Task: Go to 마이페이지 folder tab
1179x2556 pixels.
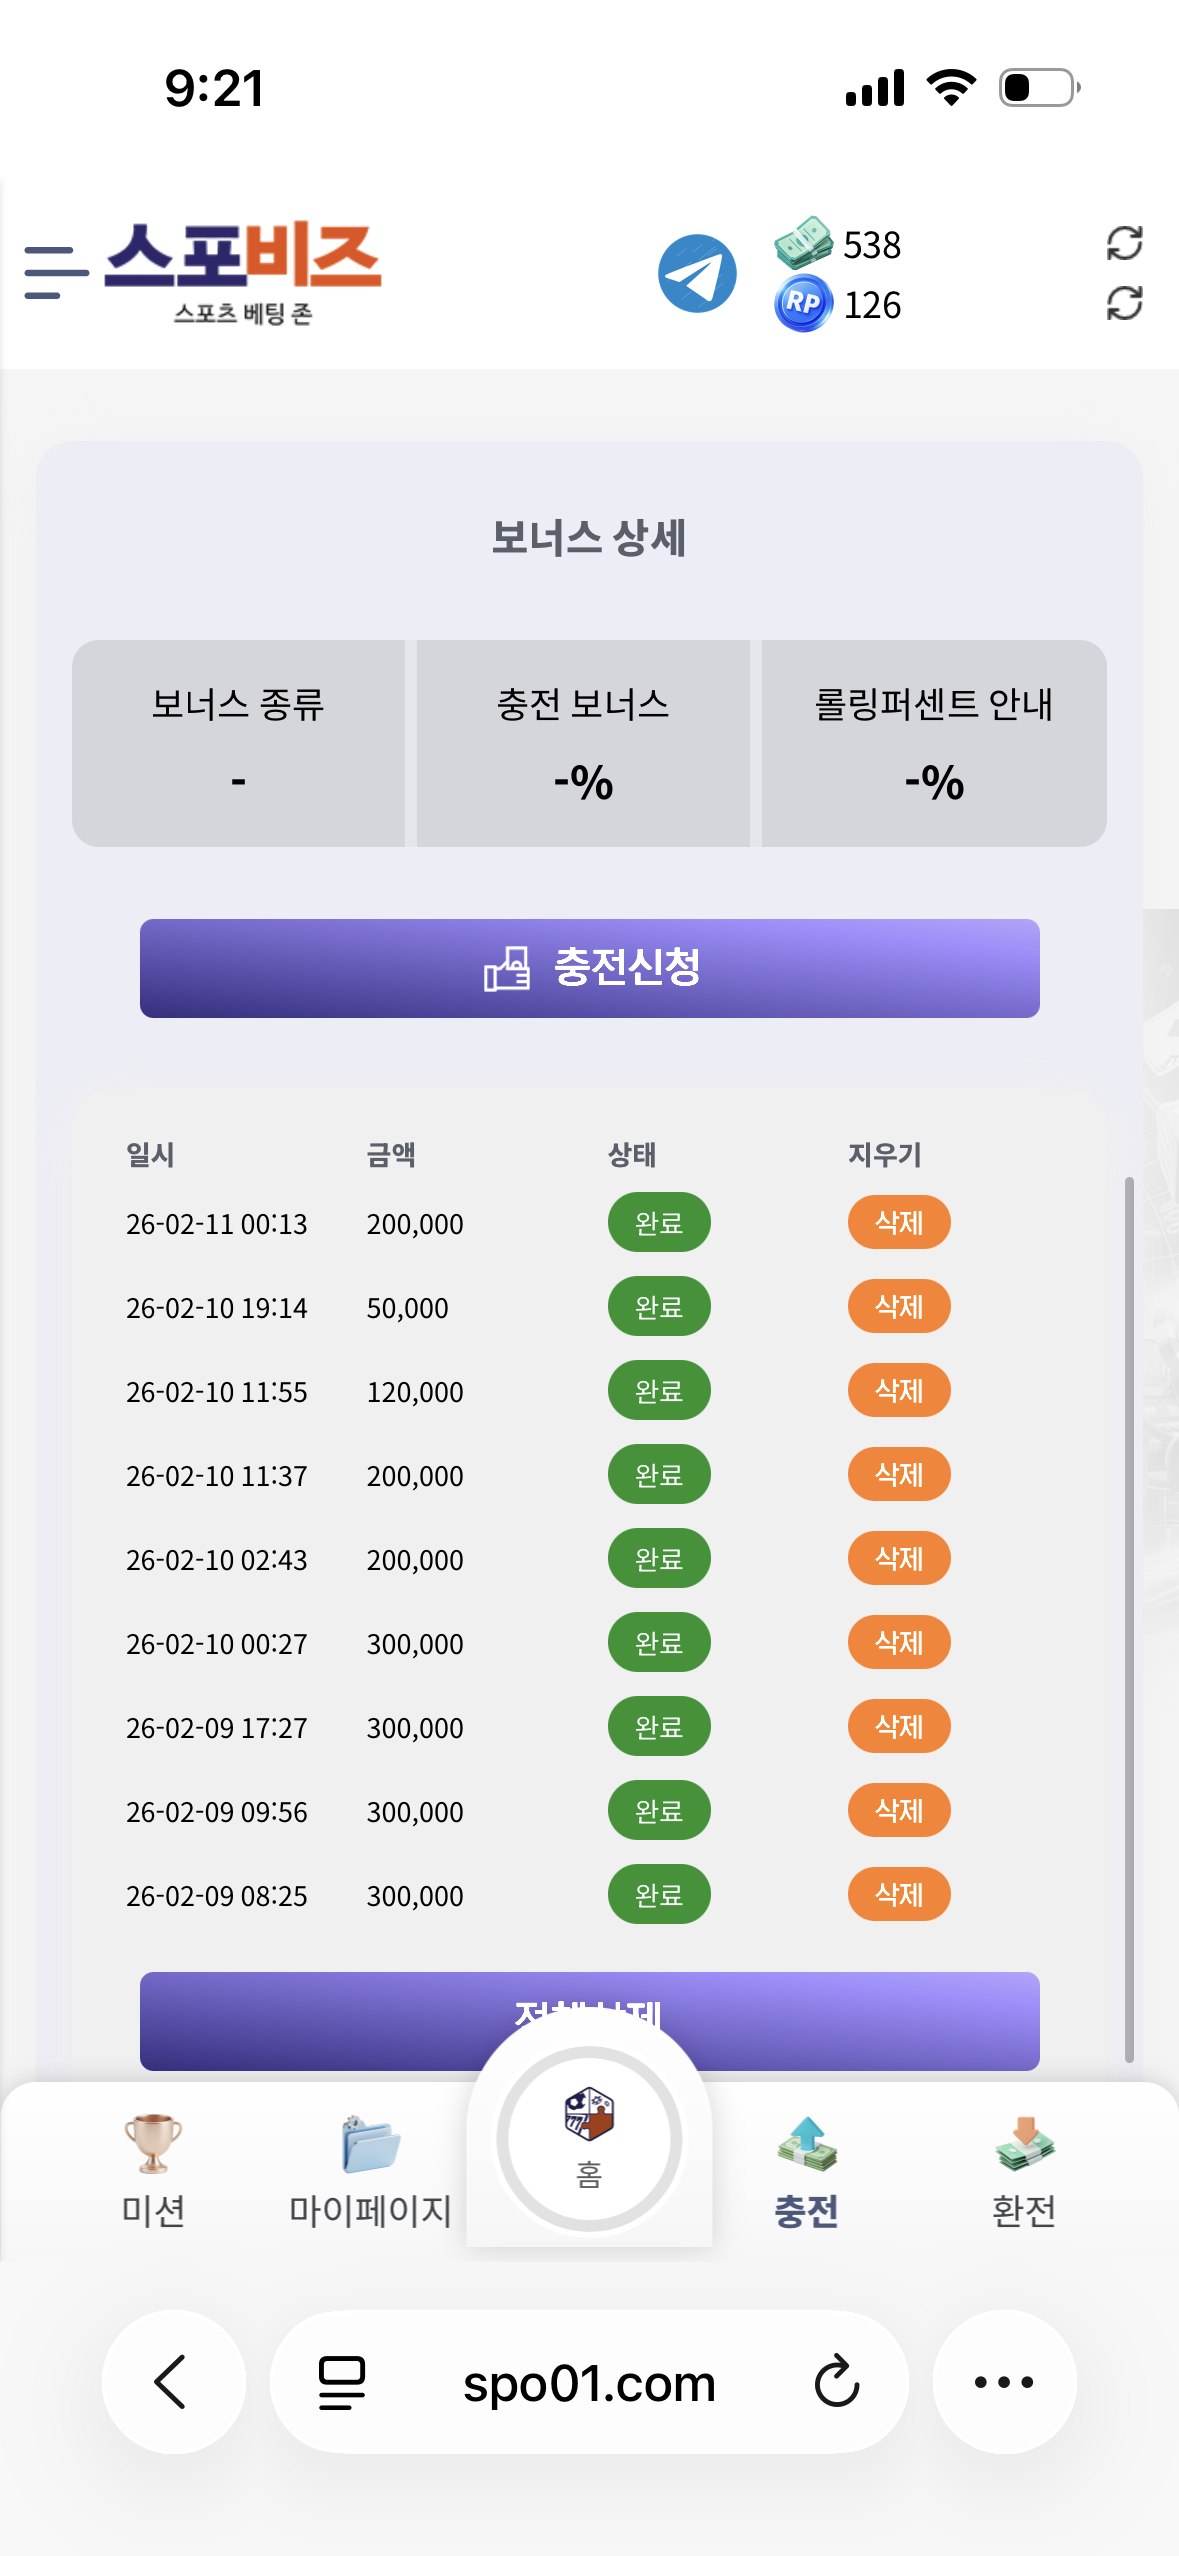Action: [370, 2170]
